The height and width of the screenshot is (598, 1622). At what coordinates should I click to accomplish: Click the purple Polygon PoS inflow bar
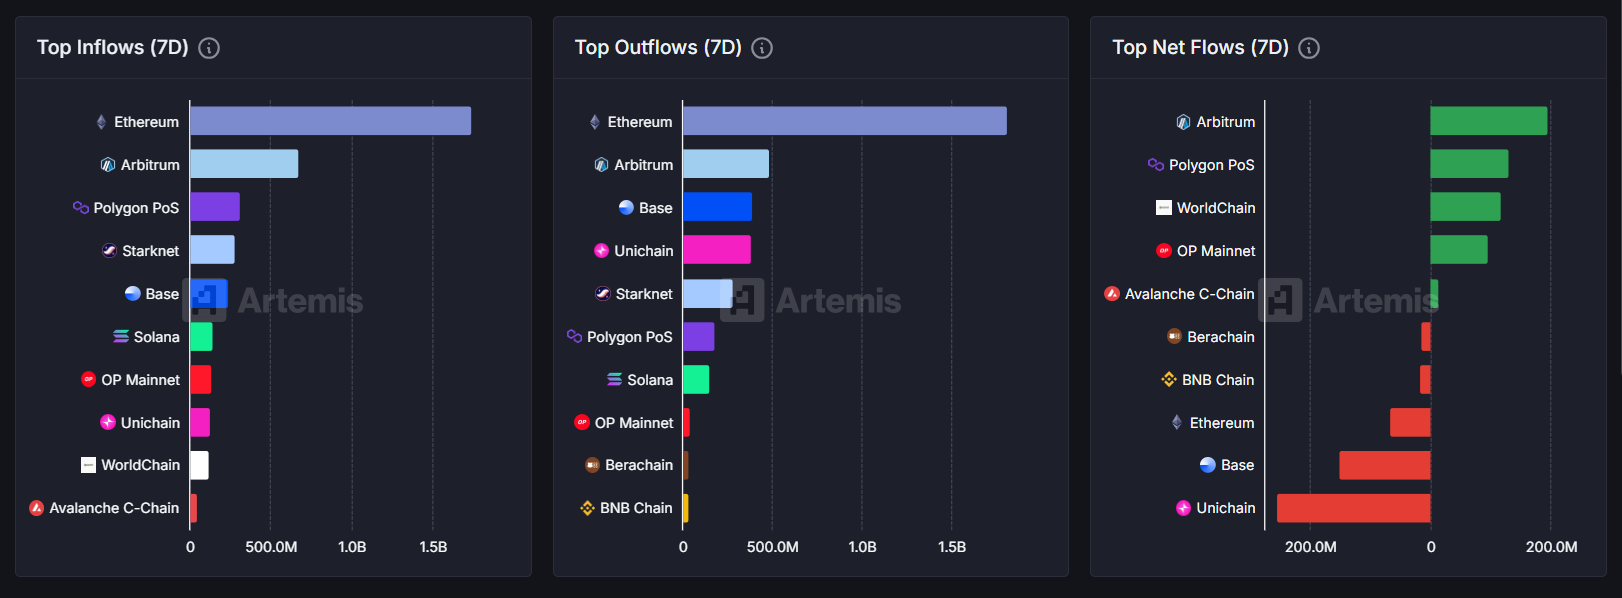point(215,207)
